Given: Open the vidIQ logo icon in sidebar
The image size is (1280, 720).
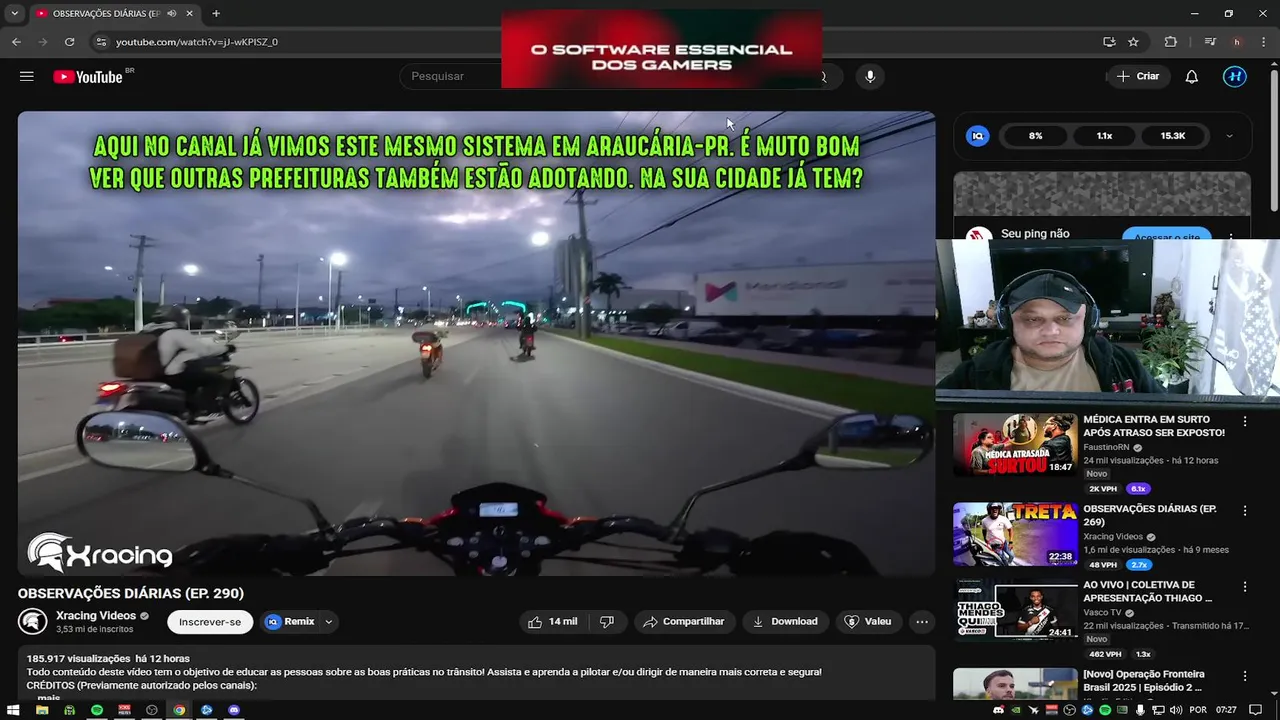Looking at the screenshot, I should [x=978, y=136].
